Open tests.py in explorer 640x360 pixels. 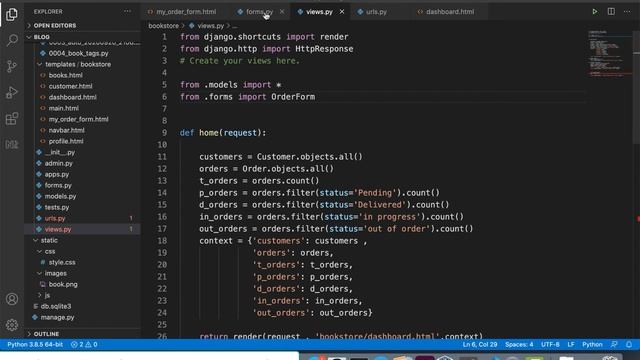point(57,208)
